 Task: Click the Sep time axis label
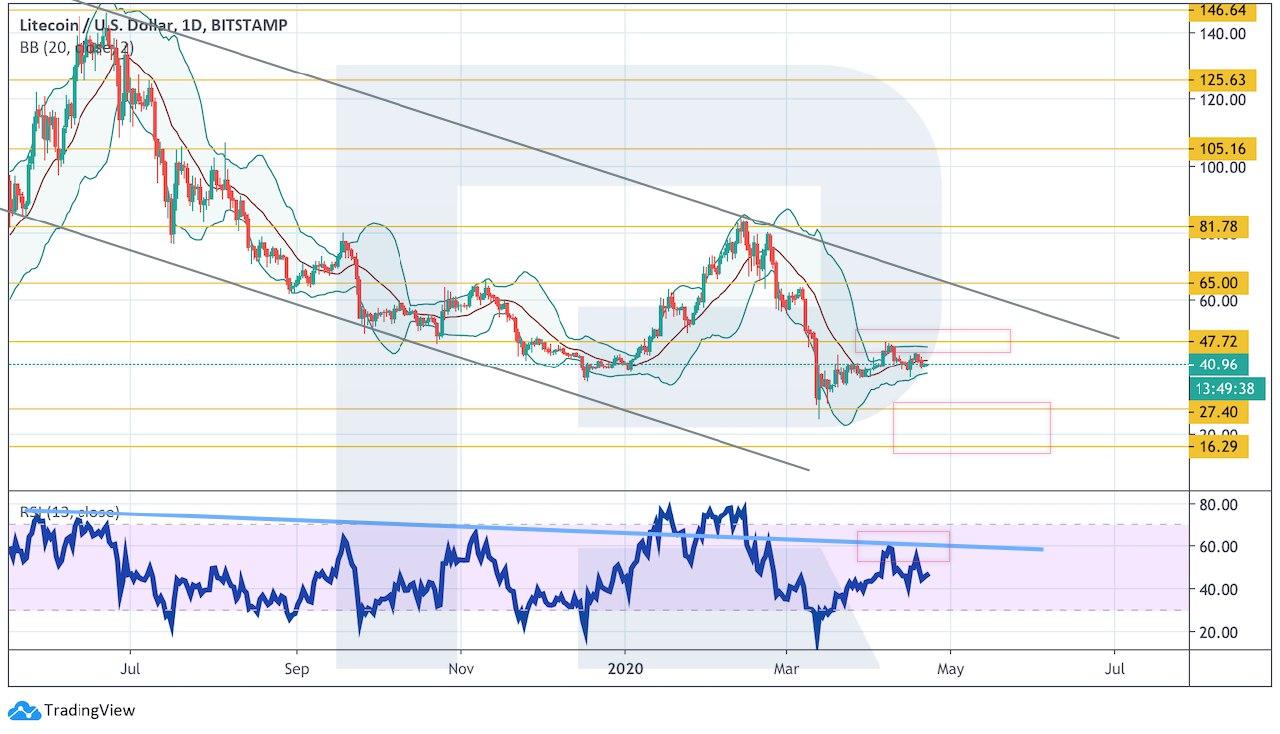pyautogui.click(x=295, y=668)
